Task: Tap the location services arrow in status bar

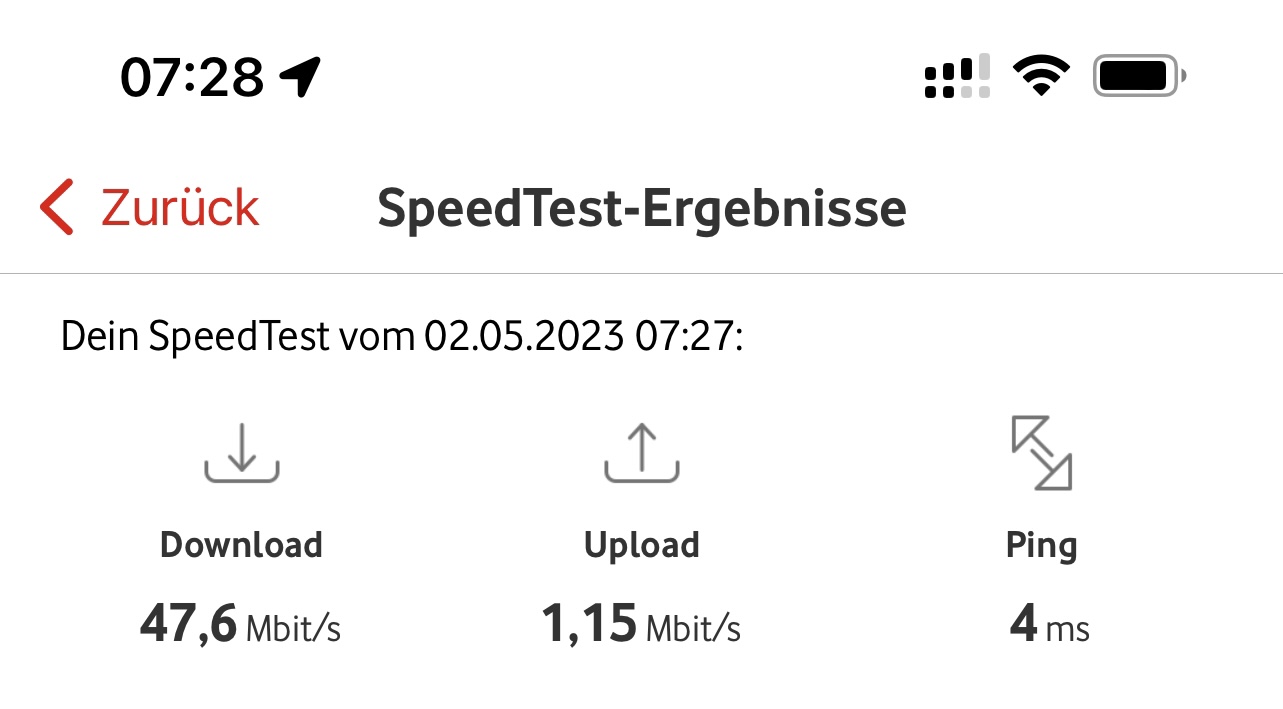Action: point(300,77)
